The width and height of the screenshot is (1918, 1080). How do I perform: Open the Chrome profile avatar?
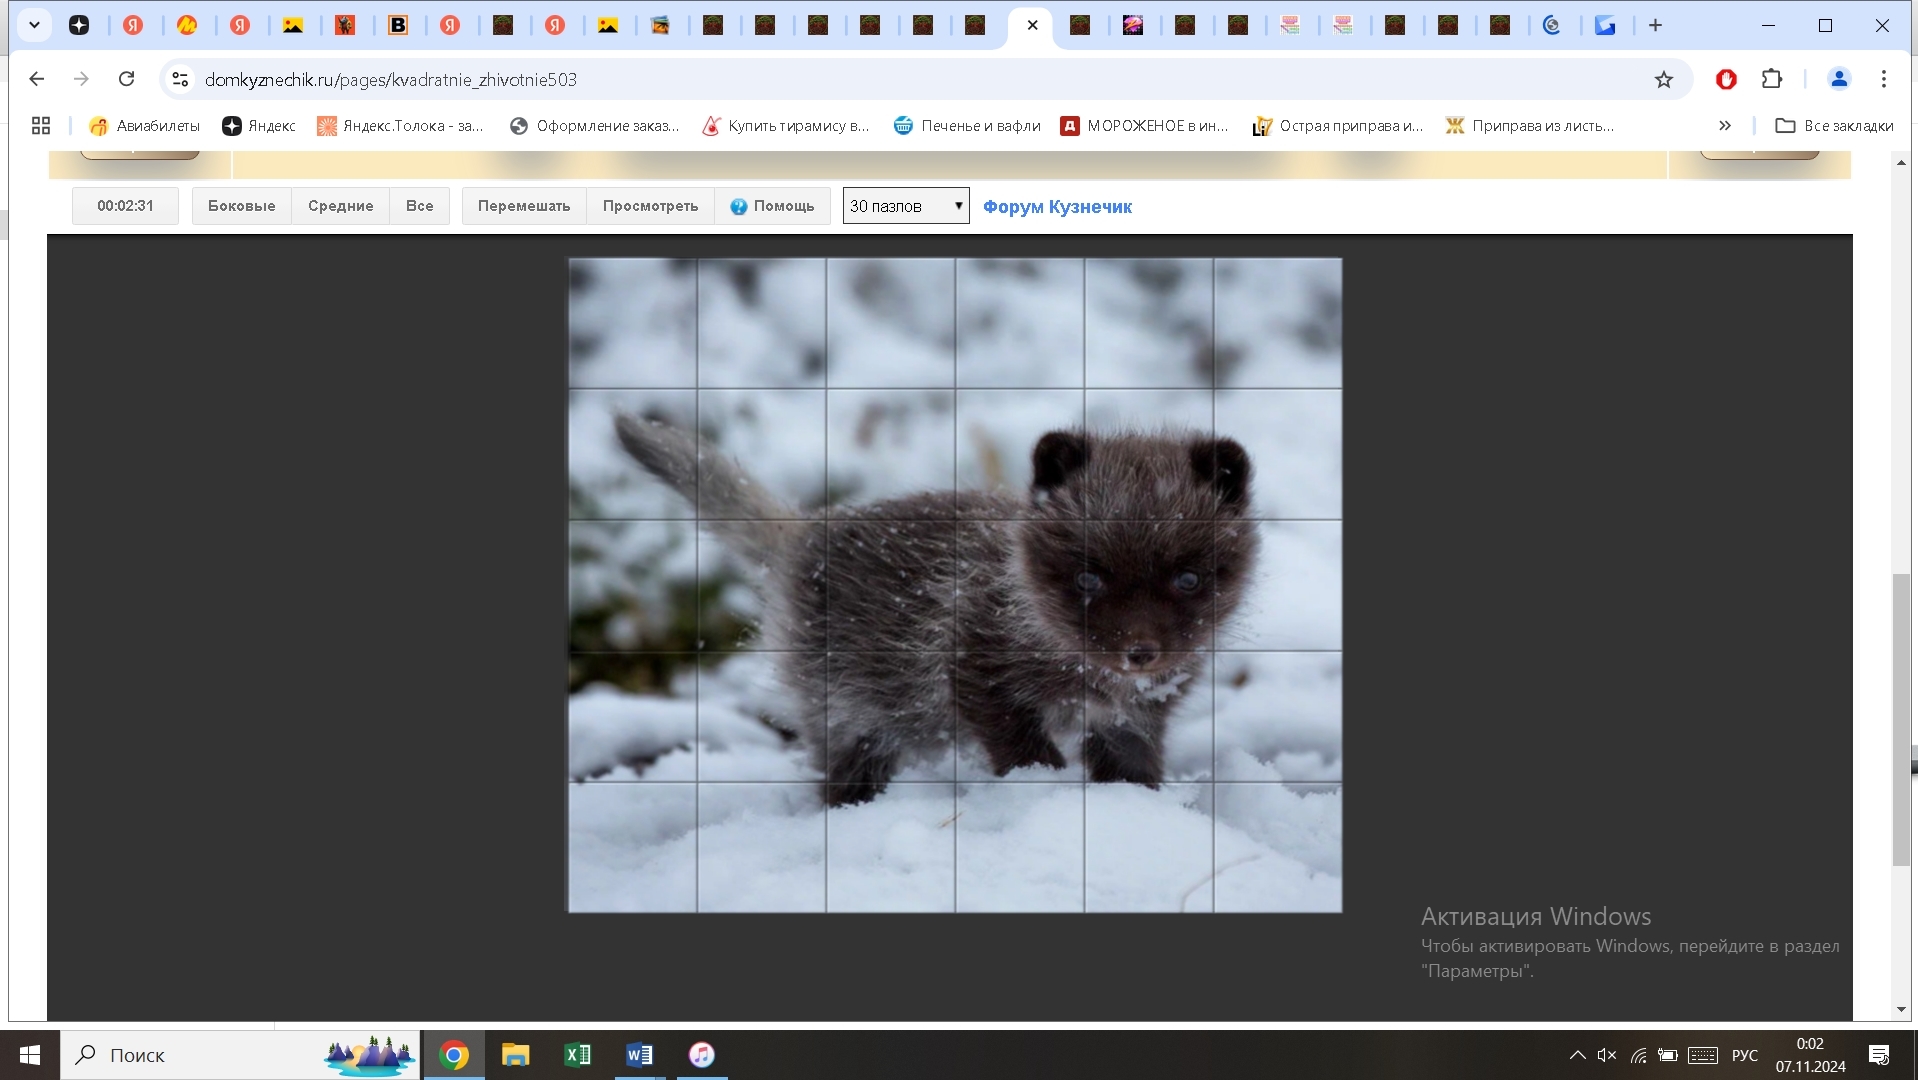(x=1839, y=79)
